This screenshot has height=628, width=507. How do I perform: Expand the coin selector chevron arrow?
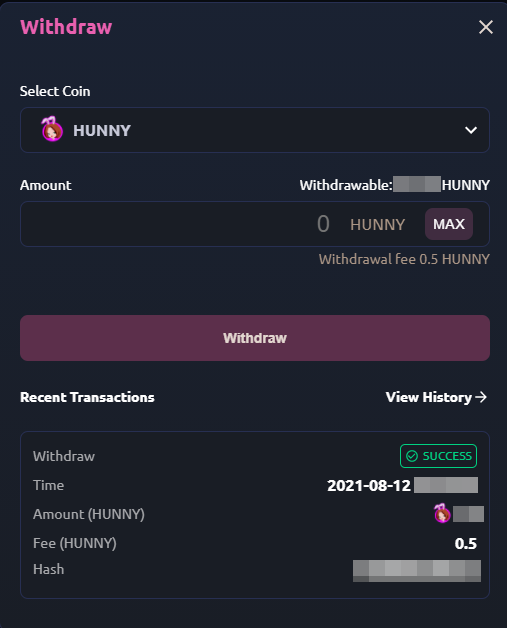click(x=471, y=130)
